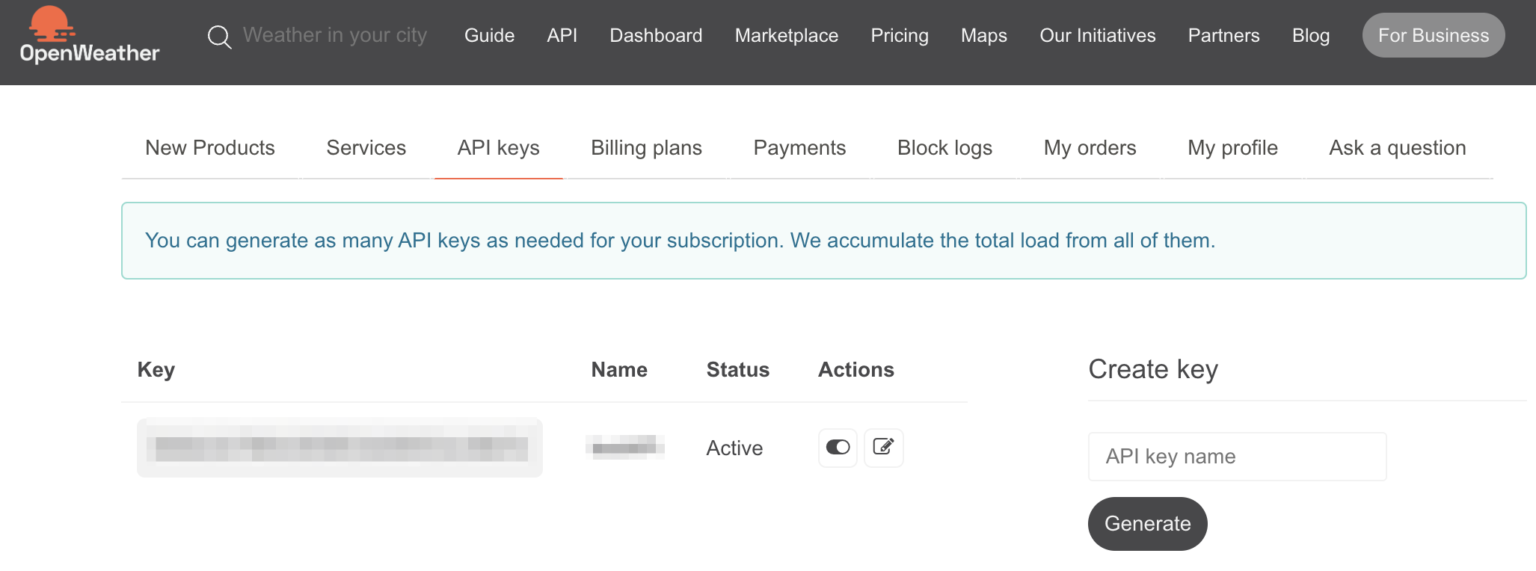
Task: Click the Ask a question tab
Action: tap(1397, 148)
